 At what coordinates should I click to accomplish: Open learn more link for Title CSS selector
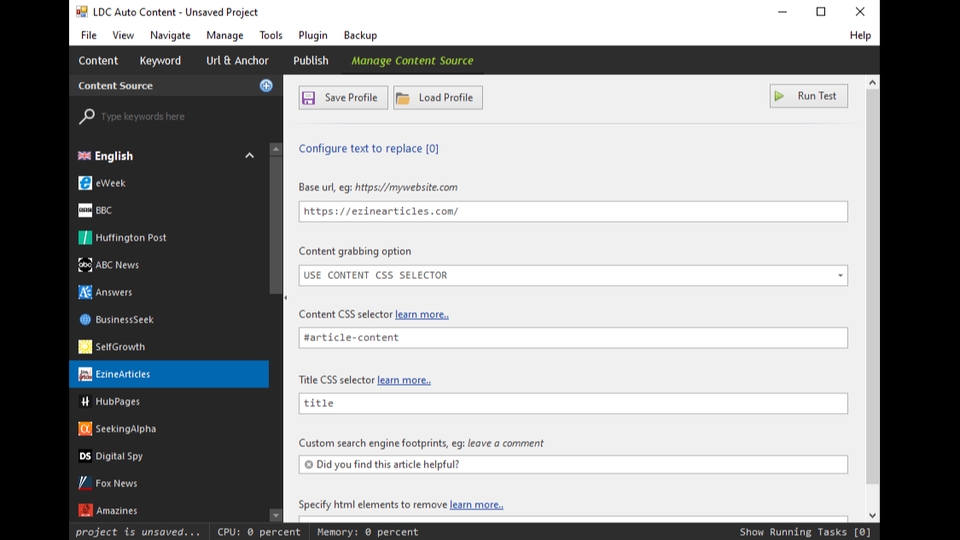pos(404,380)
